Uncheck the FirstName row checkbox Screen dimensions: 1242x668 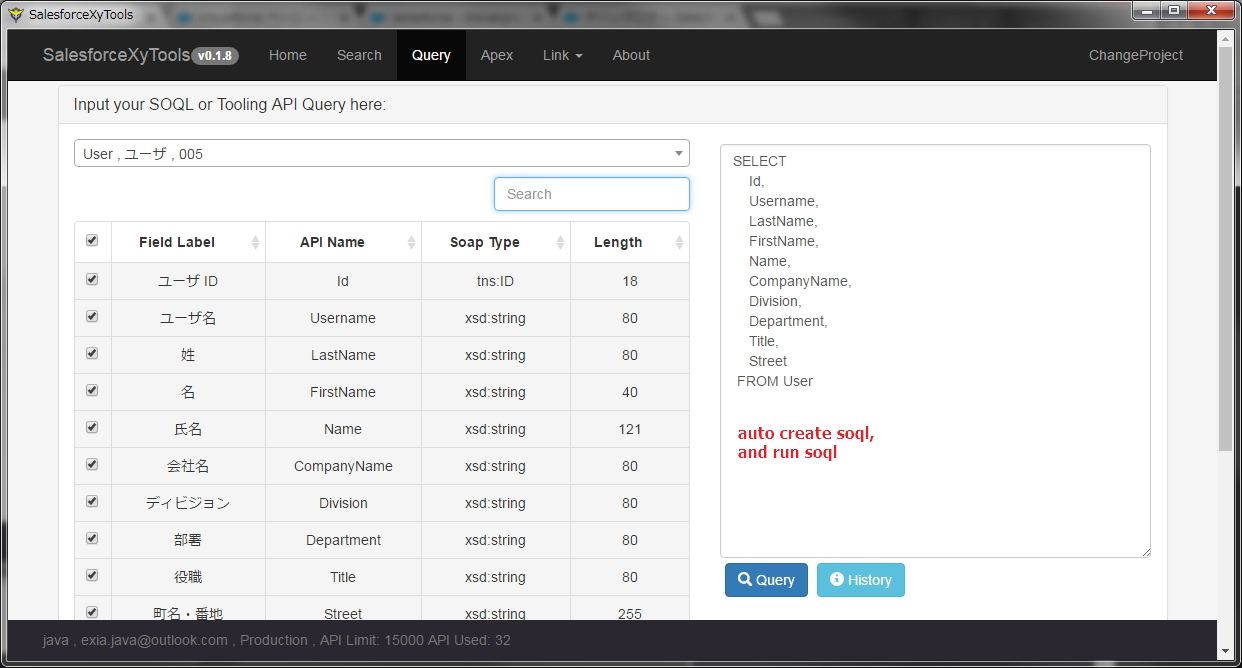[x=92, y=390]
